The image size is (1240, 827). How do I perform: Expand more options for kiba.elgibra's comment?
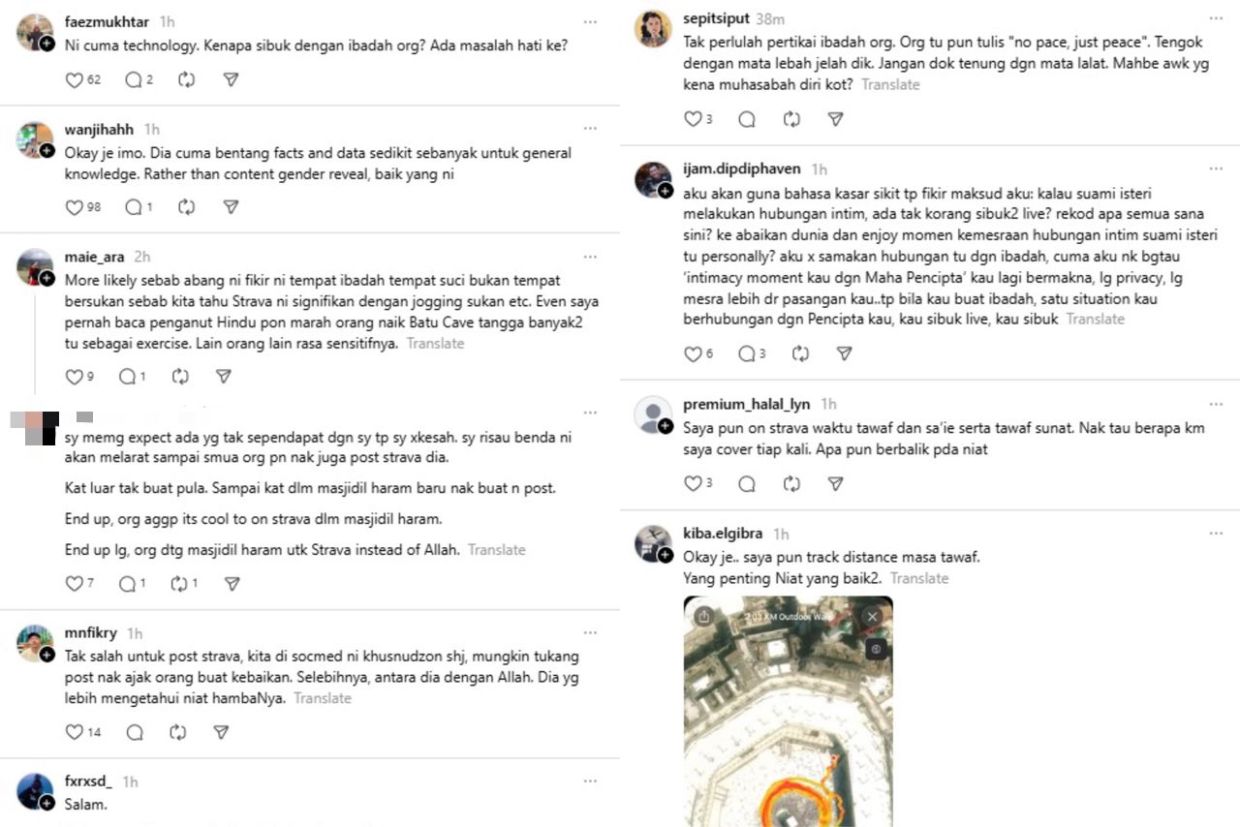[1215, 534]
